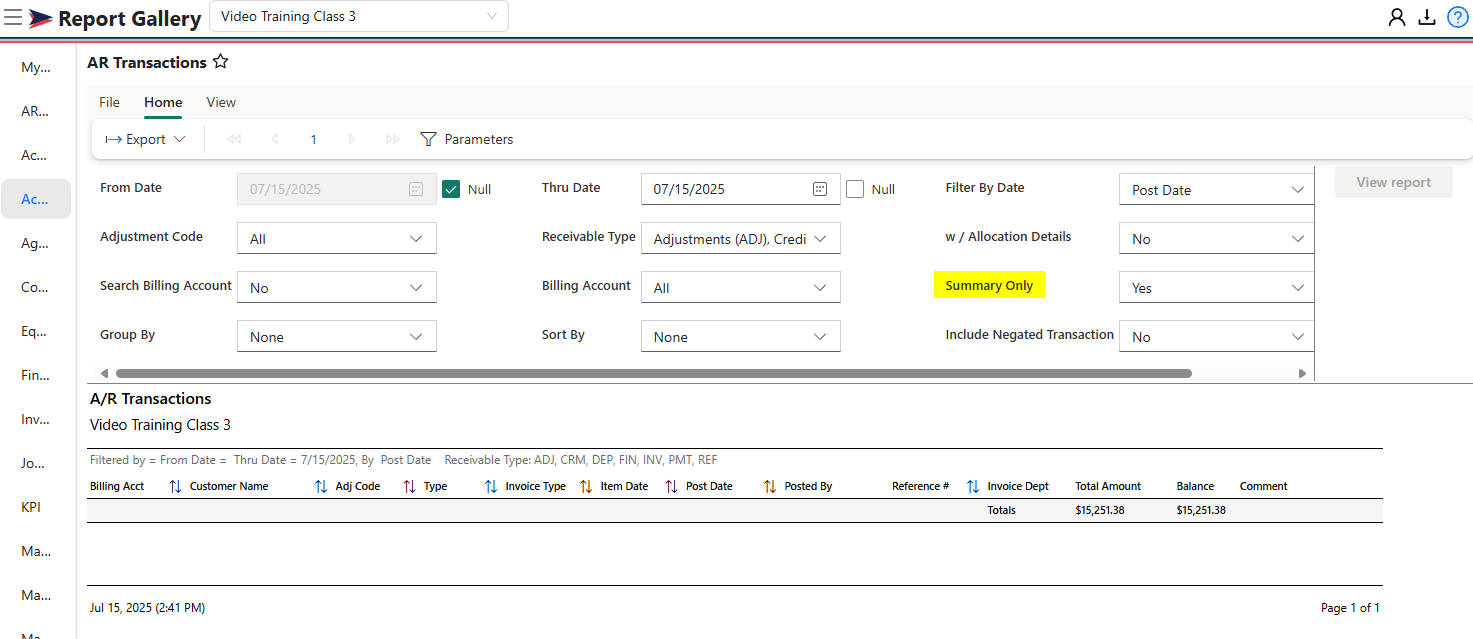Viewport: 1473px width, 639px height.
Task: Click the View report button
Action: (x=1393, y=182)
